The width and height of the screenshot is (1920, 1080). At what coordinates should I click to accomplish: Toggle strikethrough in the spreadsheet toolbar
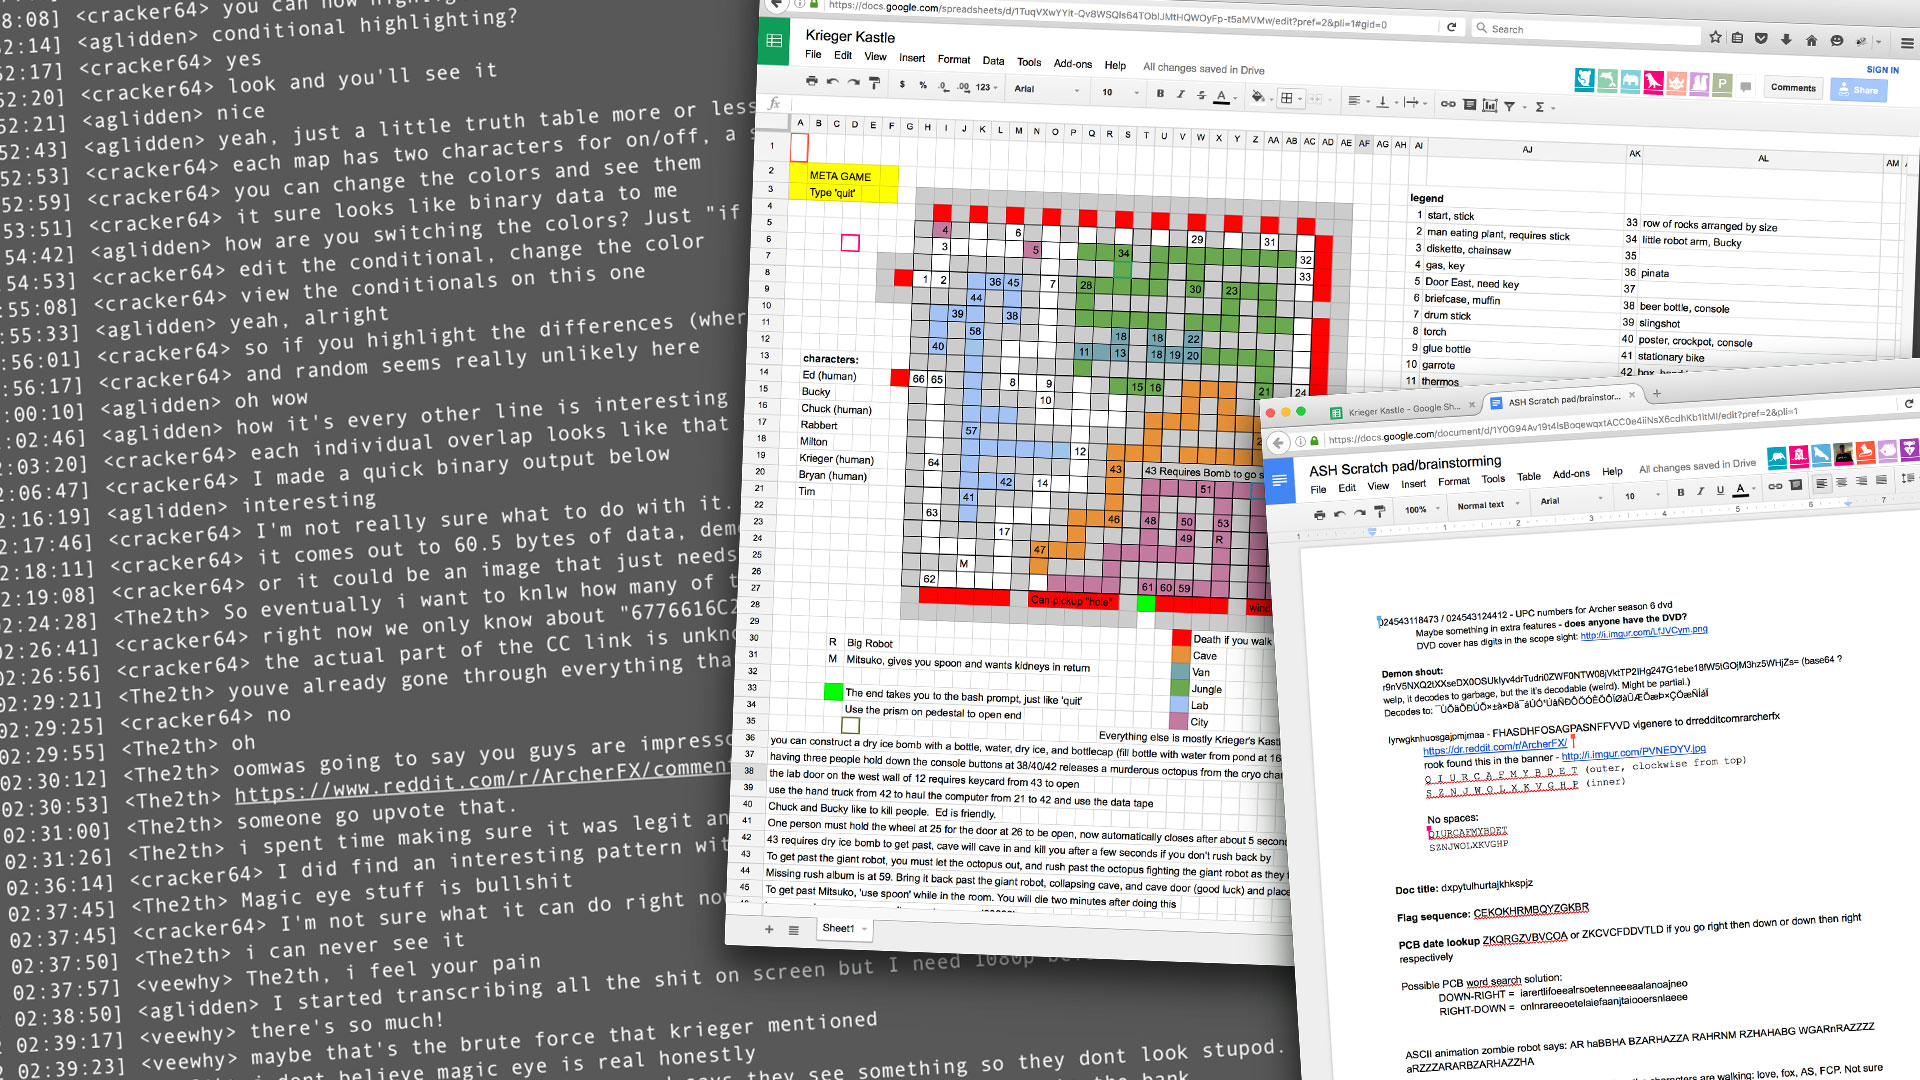point(1200,96)
